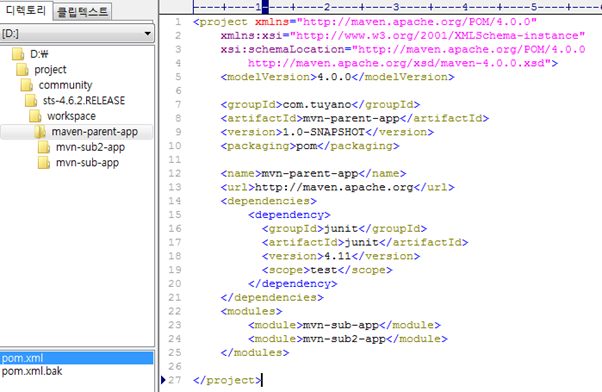Click the workspace folder icon
Image resolution: width=602 pixels, height=392 pixels.
point(35,116)
